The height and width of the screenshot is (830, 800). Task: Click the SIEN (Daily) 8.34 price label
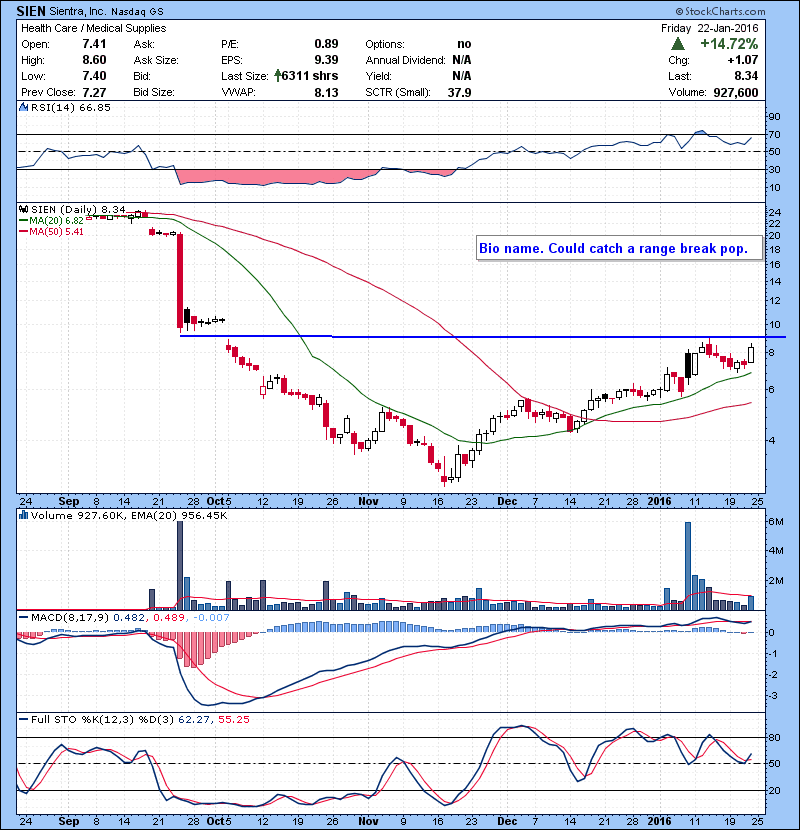(x=78, y=209)
